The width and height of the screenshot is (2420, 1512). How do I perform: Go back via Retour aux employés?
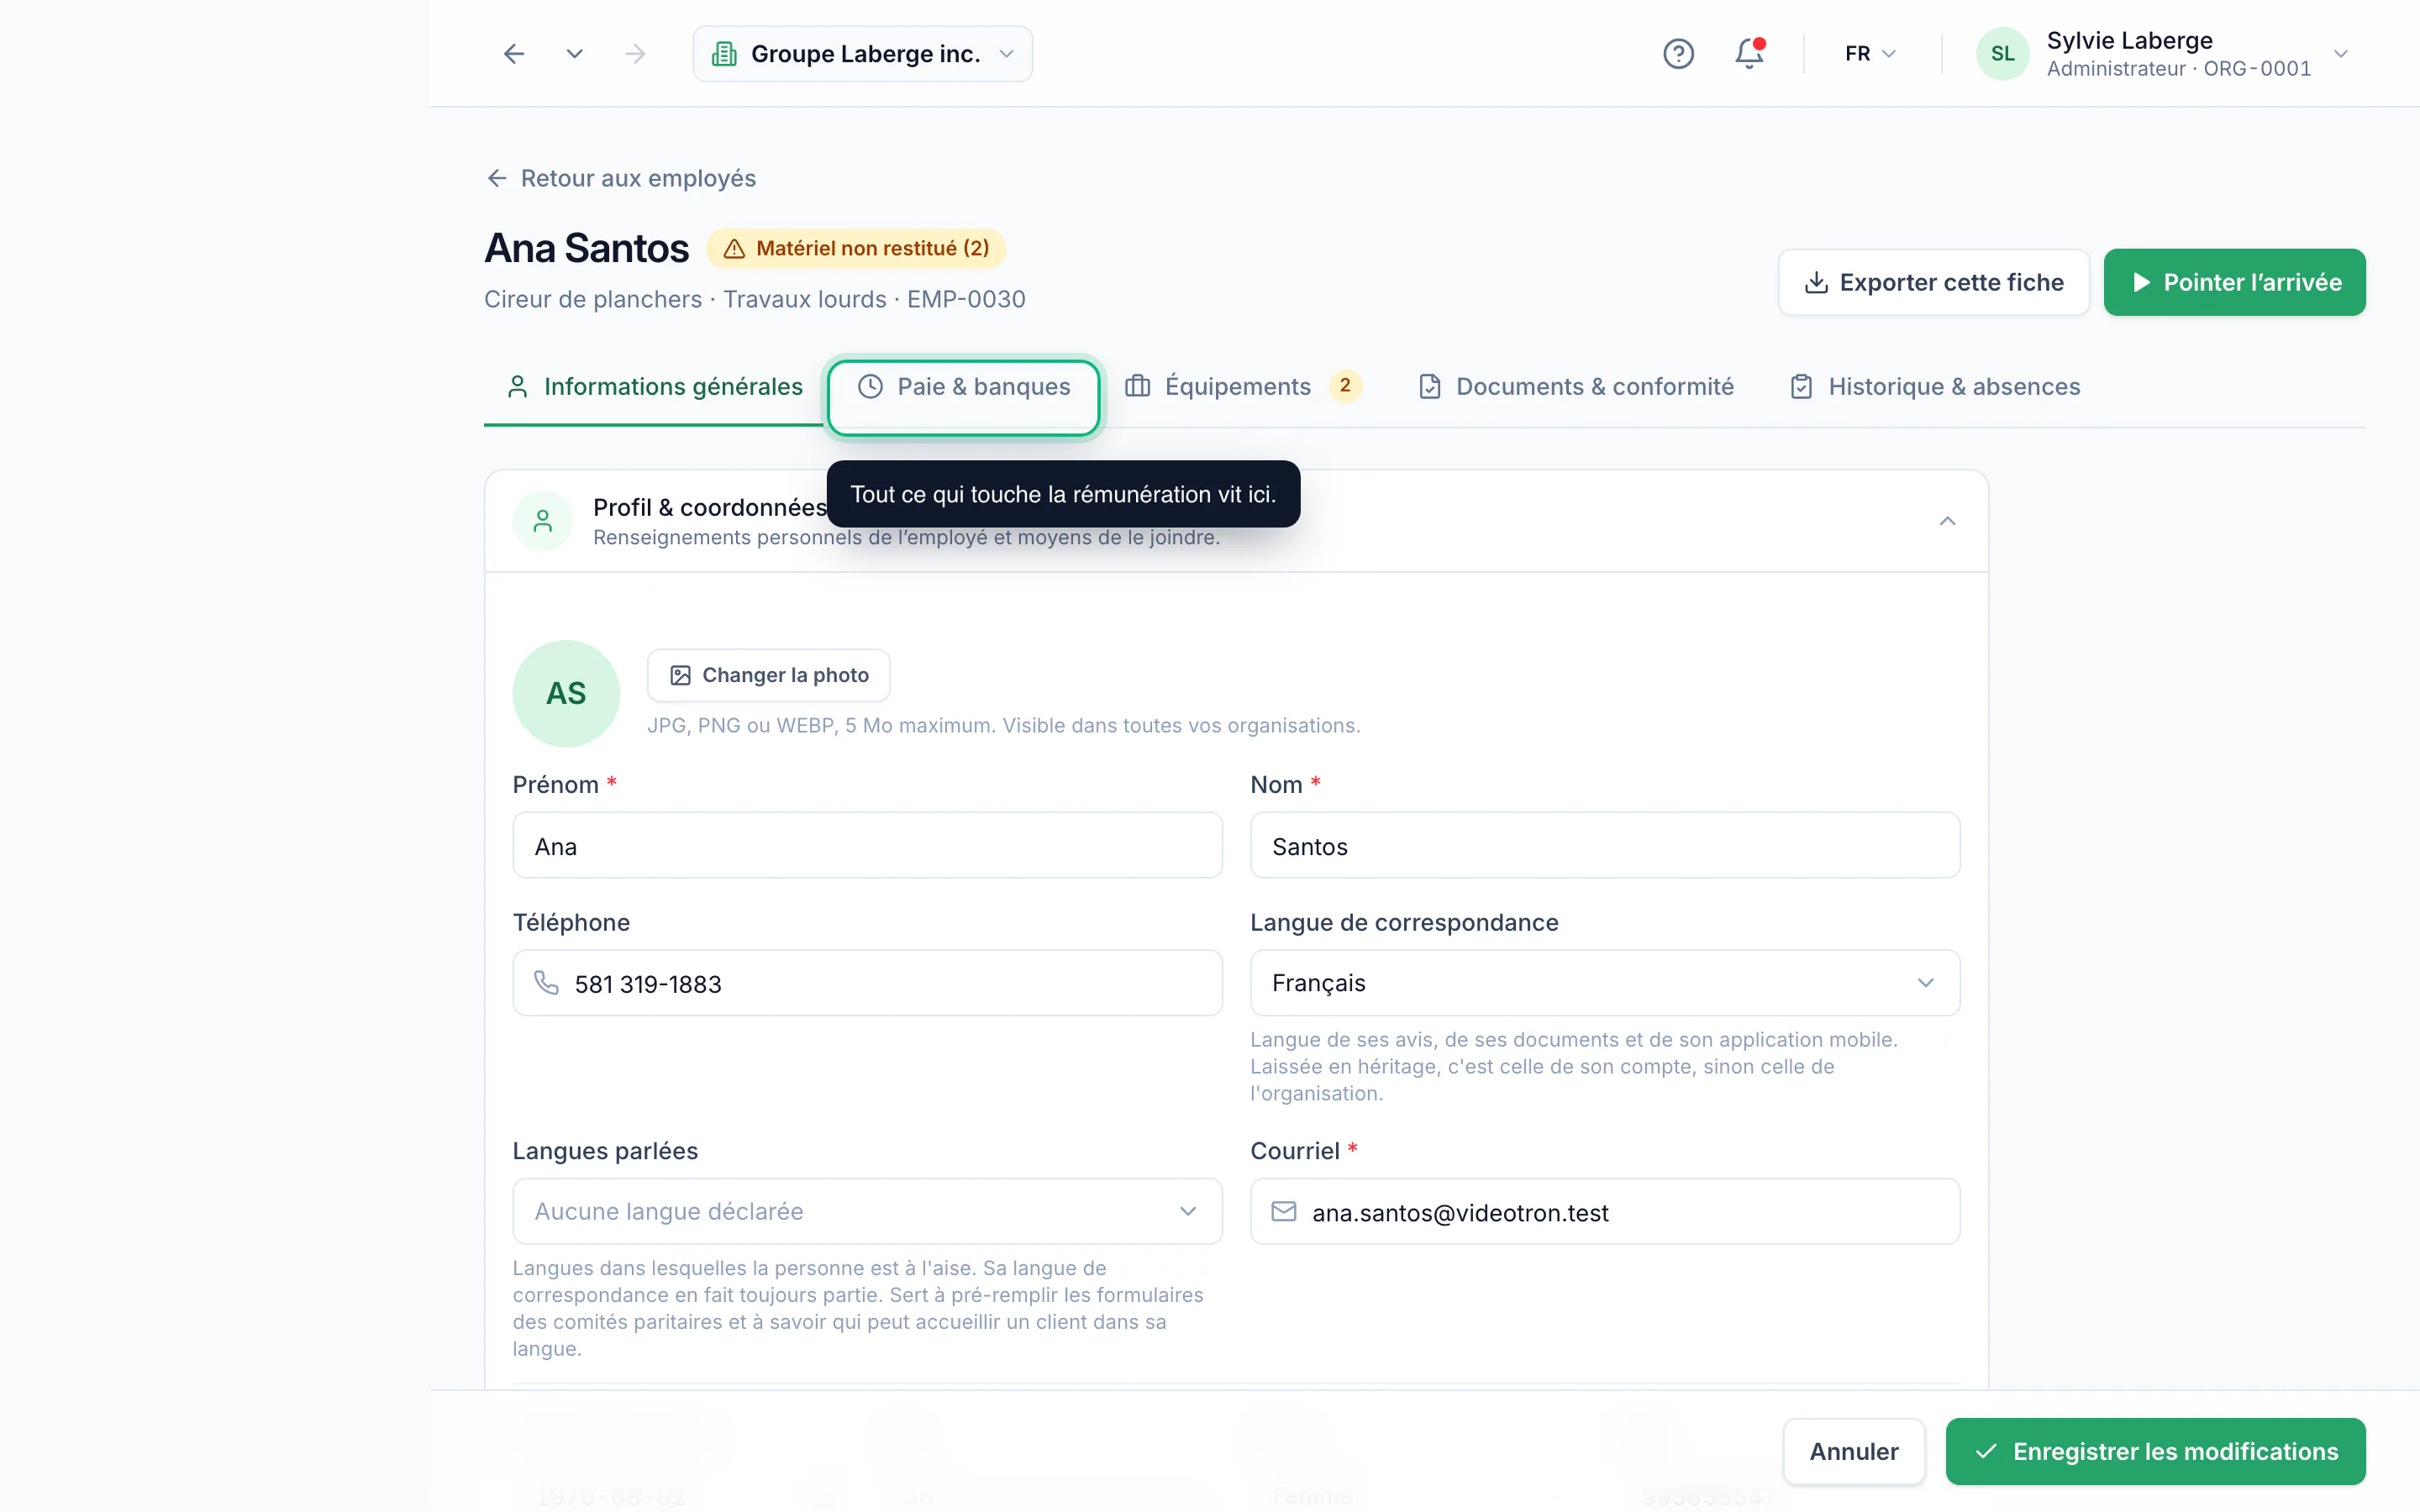pos(621,178)
